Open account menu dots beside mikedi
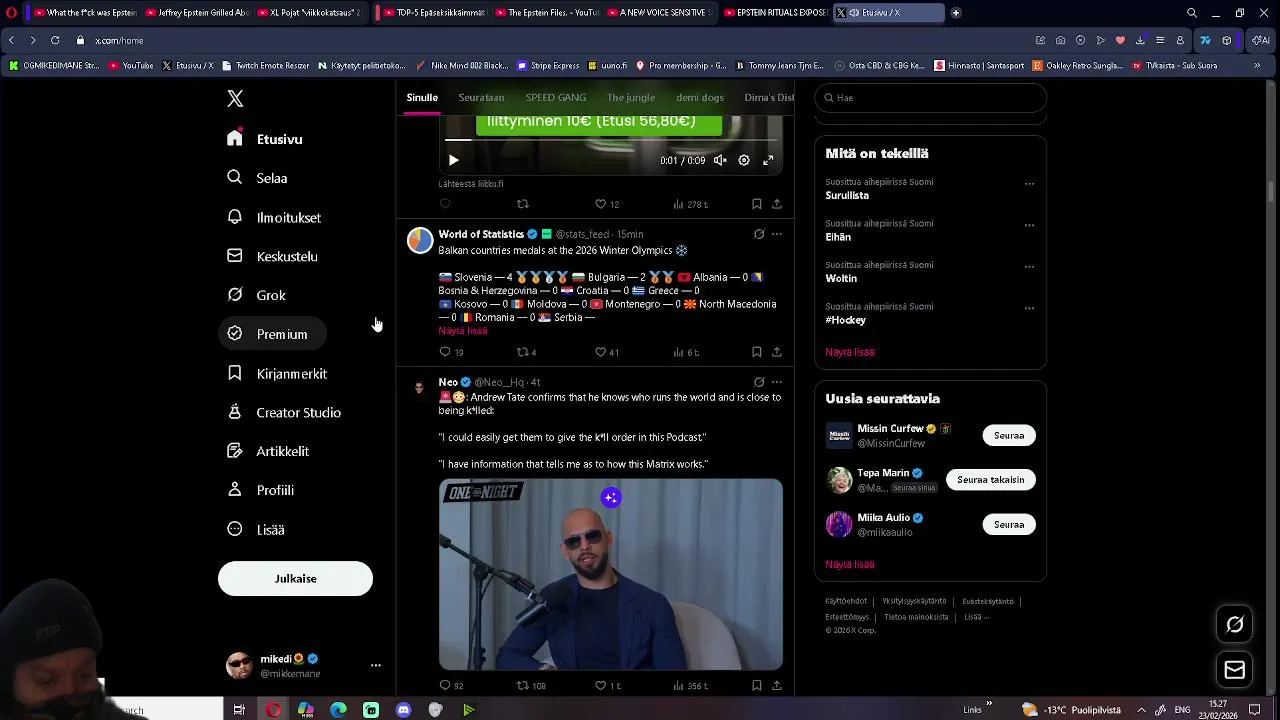The width and height of the screenshot is (1280, 720). point(376,665)
